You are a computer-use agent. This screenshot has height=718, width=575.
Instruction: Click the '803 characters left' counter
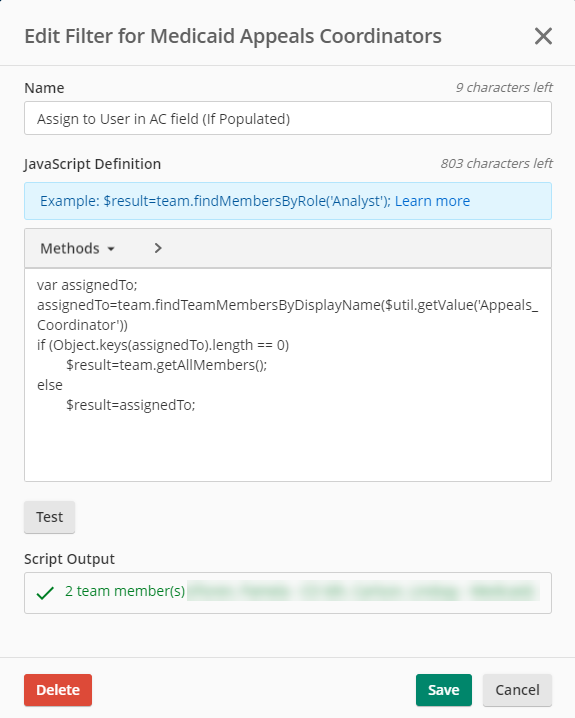click(496, 163)
